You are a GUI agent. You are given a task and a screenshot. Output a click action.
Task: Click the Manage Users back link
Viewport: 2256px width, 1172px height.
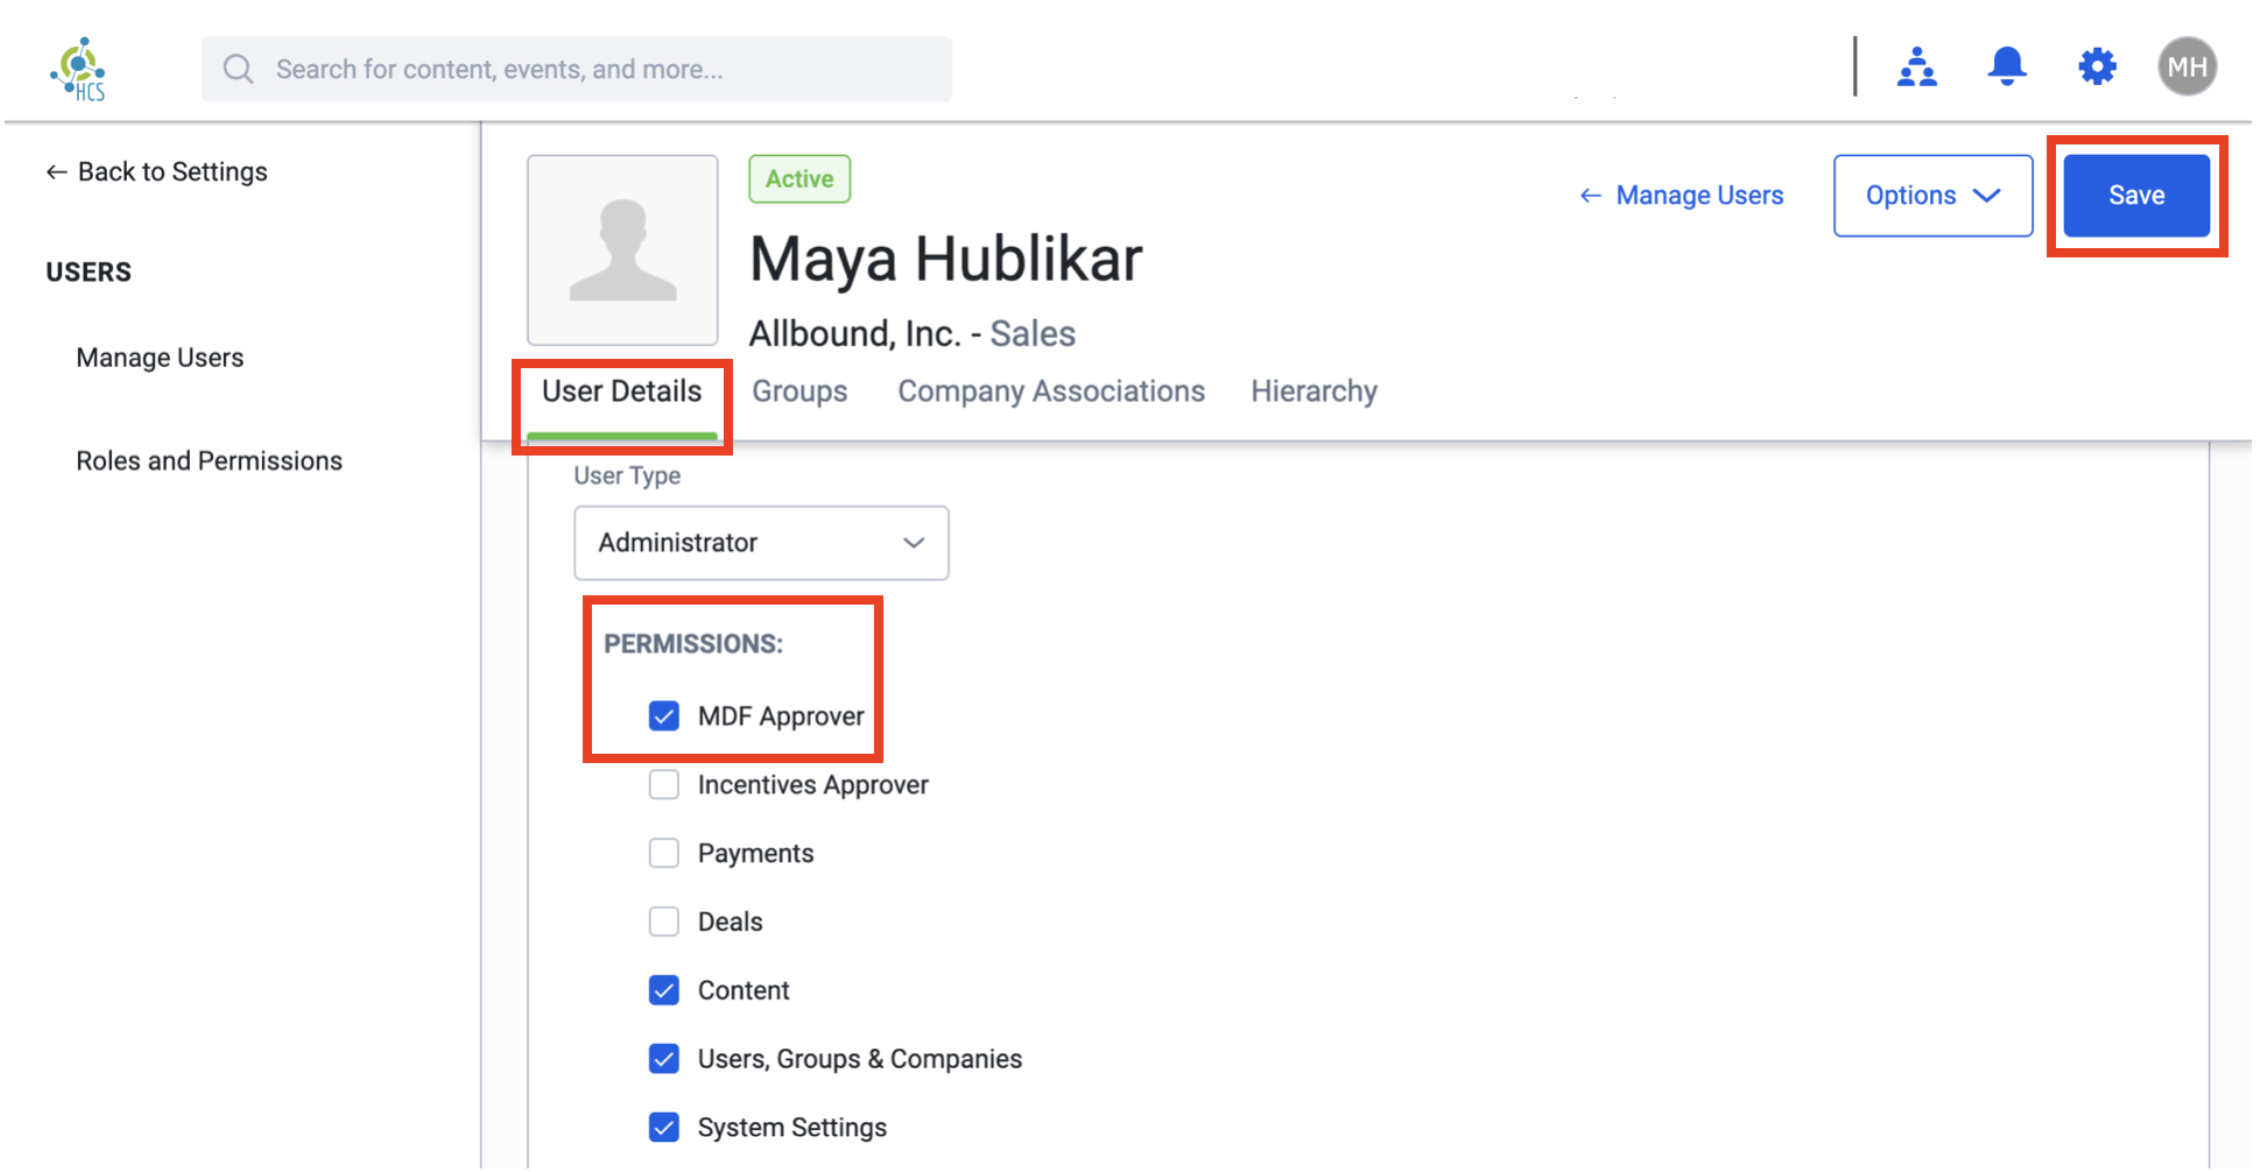[x=1681, y=195]
